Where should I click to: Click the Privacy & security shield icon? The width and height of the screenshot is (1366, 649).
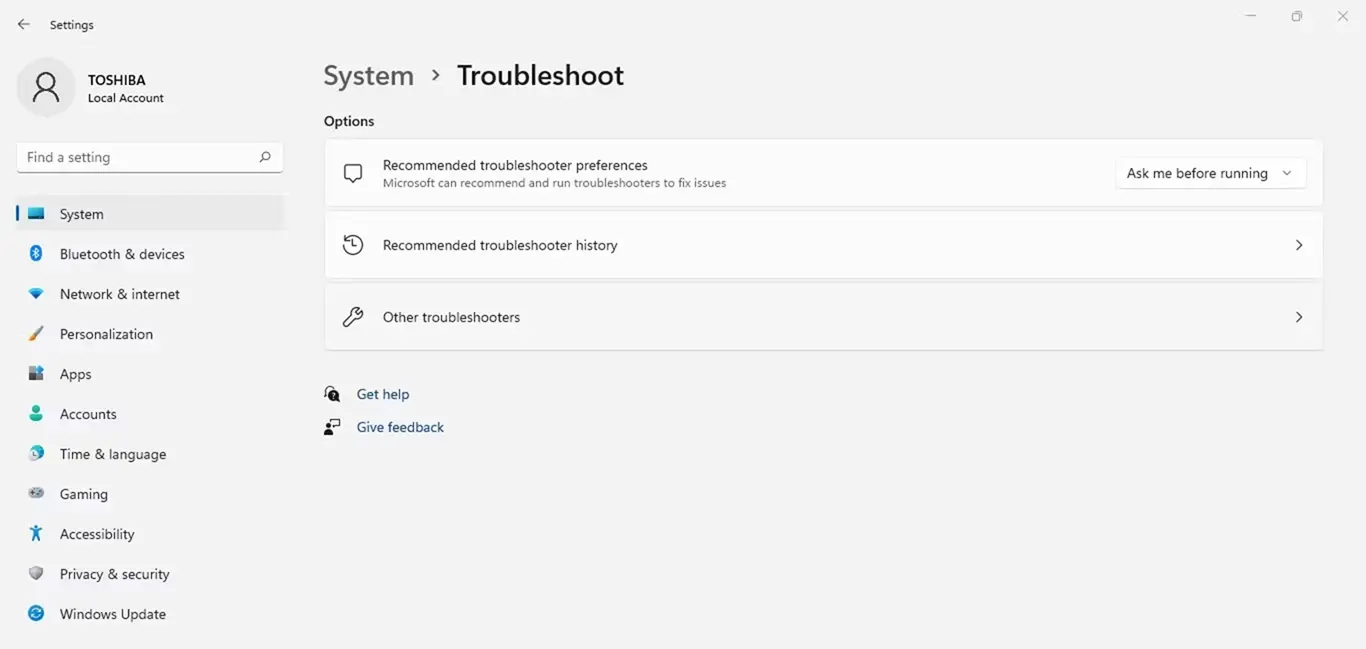pyautogui.click(x=36, y=574)
